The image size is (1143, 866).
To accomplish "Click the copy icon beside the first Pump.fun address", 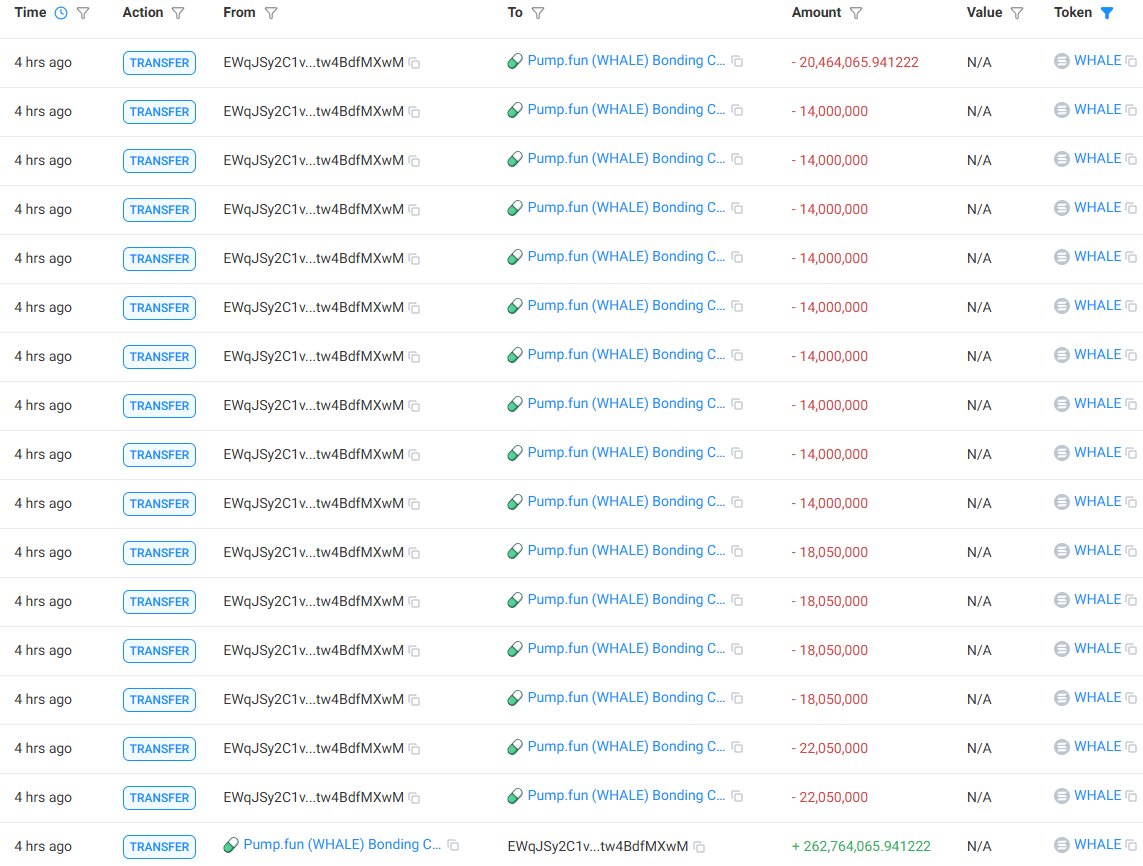I will [737, 61].
